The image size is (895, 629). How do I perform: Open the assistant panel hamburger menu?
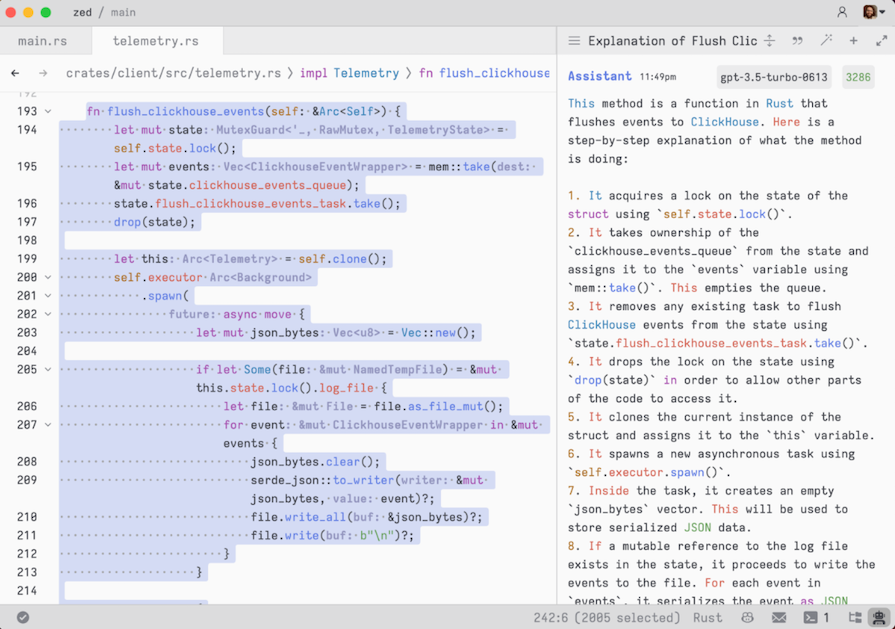pyautogui.click(x=573, y=41)
